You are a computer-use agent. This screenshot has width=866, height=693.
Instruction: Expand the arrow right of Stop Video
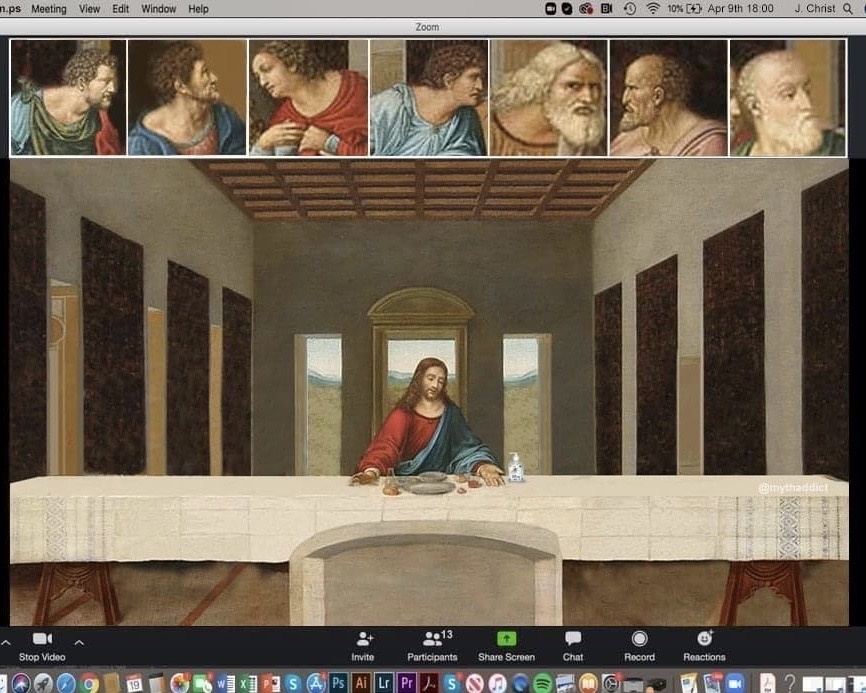click(79, 641)
